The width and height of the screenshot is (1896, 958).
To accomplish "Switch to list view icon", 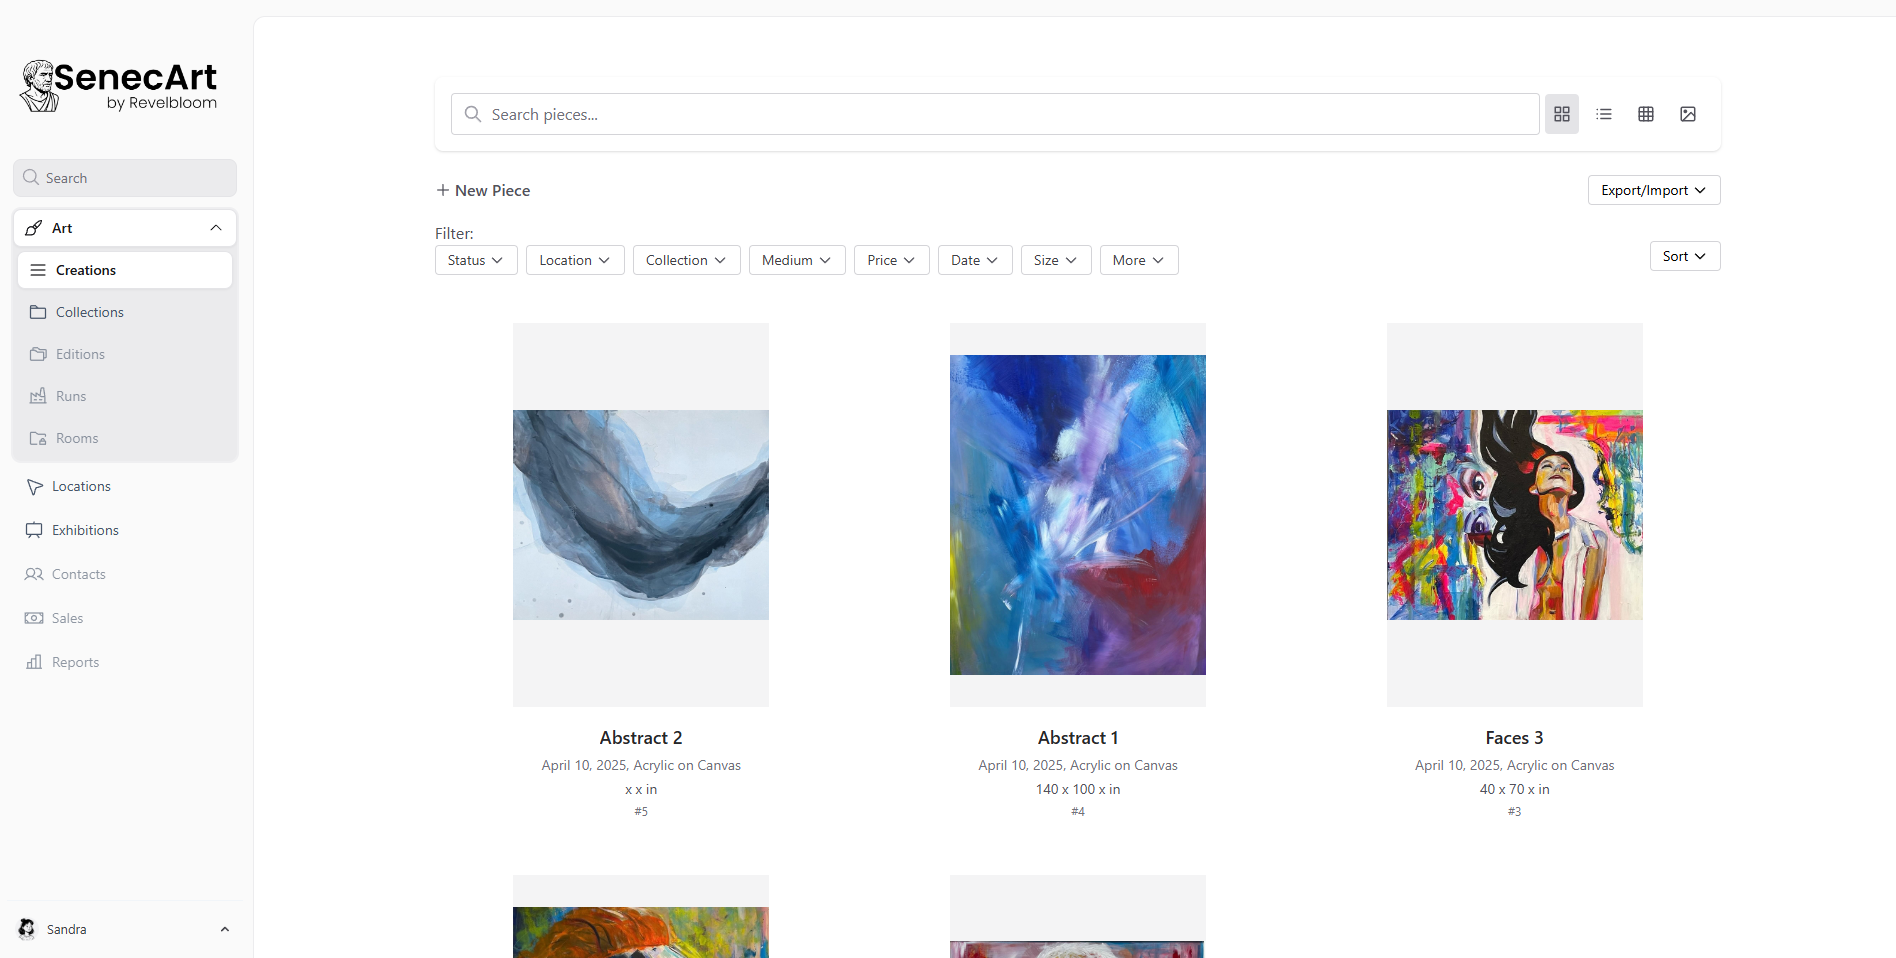I will 1603,114.
